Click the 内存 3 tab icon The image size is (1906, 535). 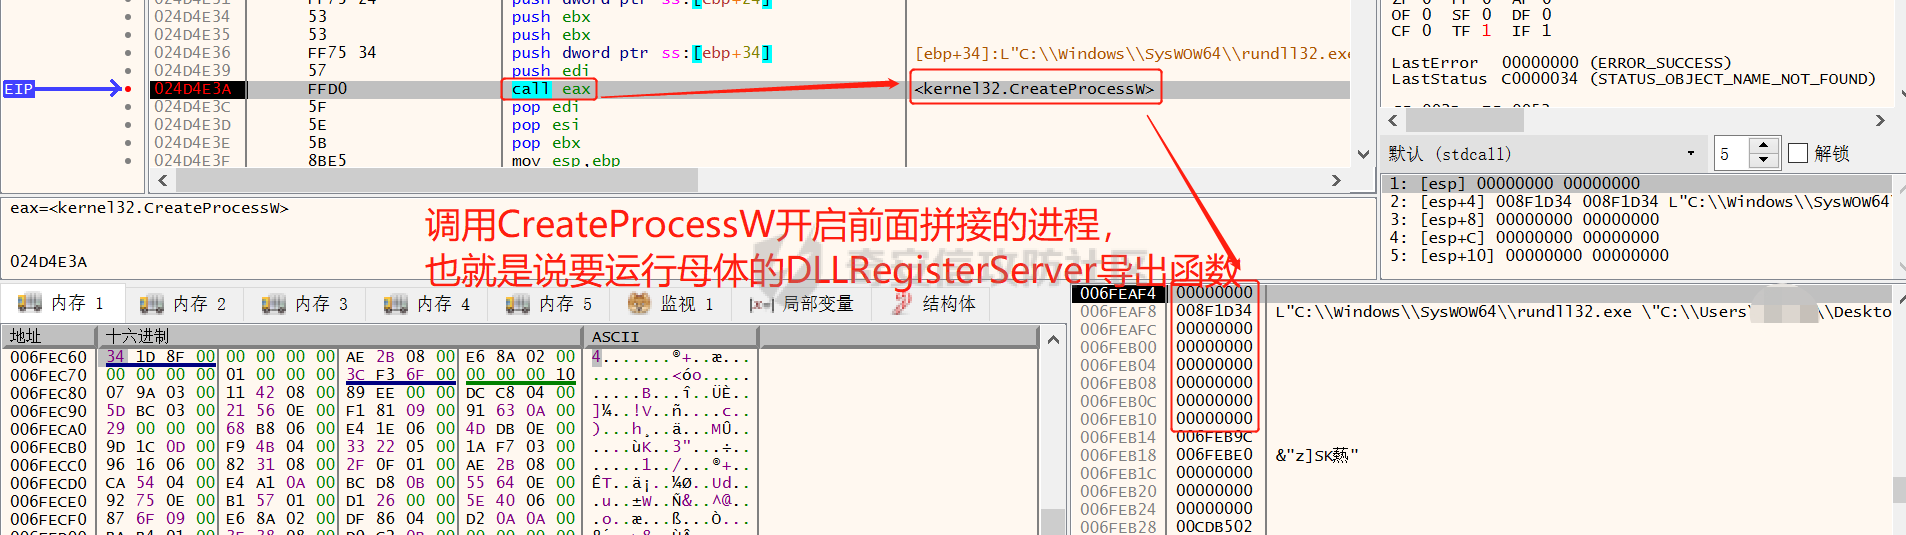tap(273, 303)
